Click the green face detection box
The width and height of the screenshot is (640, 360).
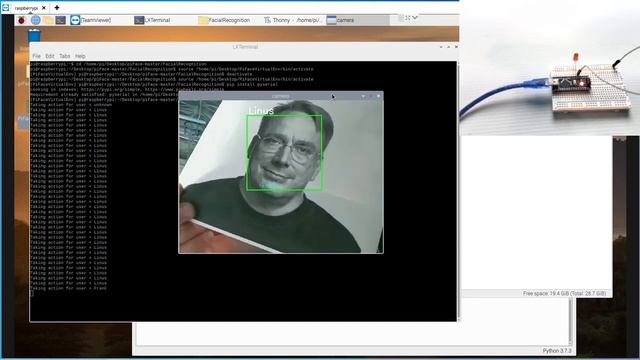point(284,153)
